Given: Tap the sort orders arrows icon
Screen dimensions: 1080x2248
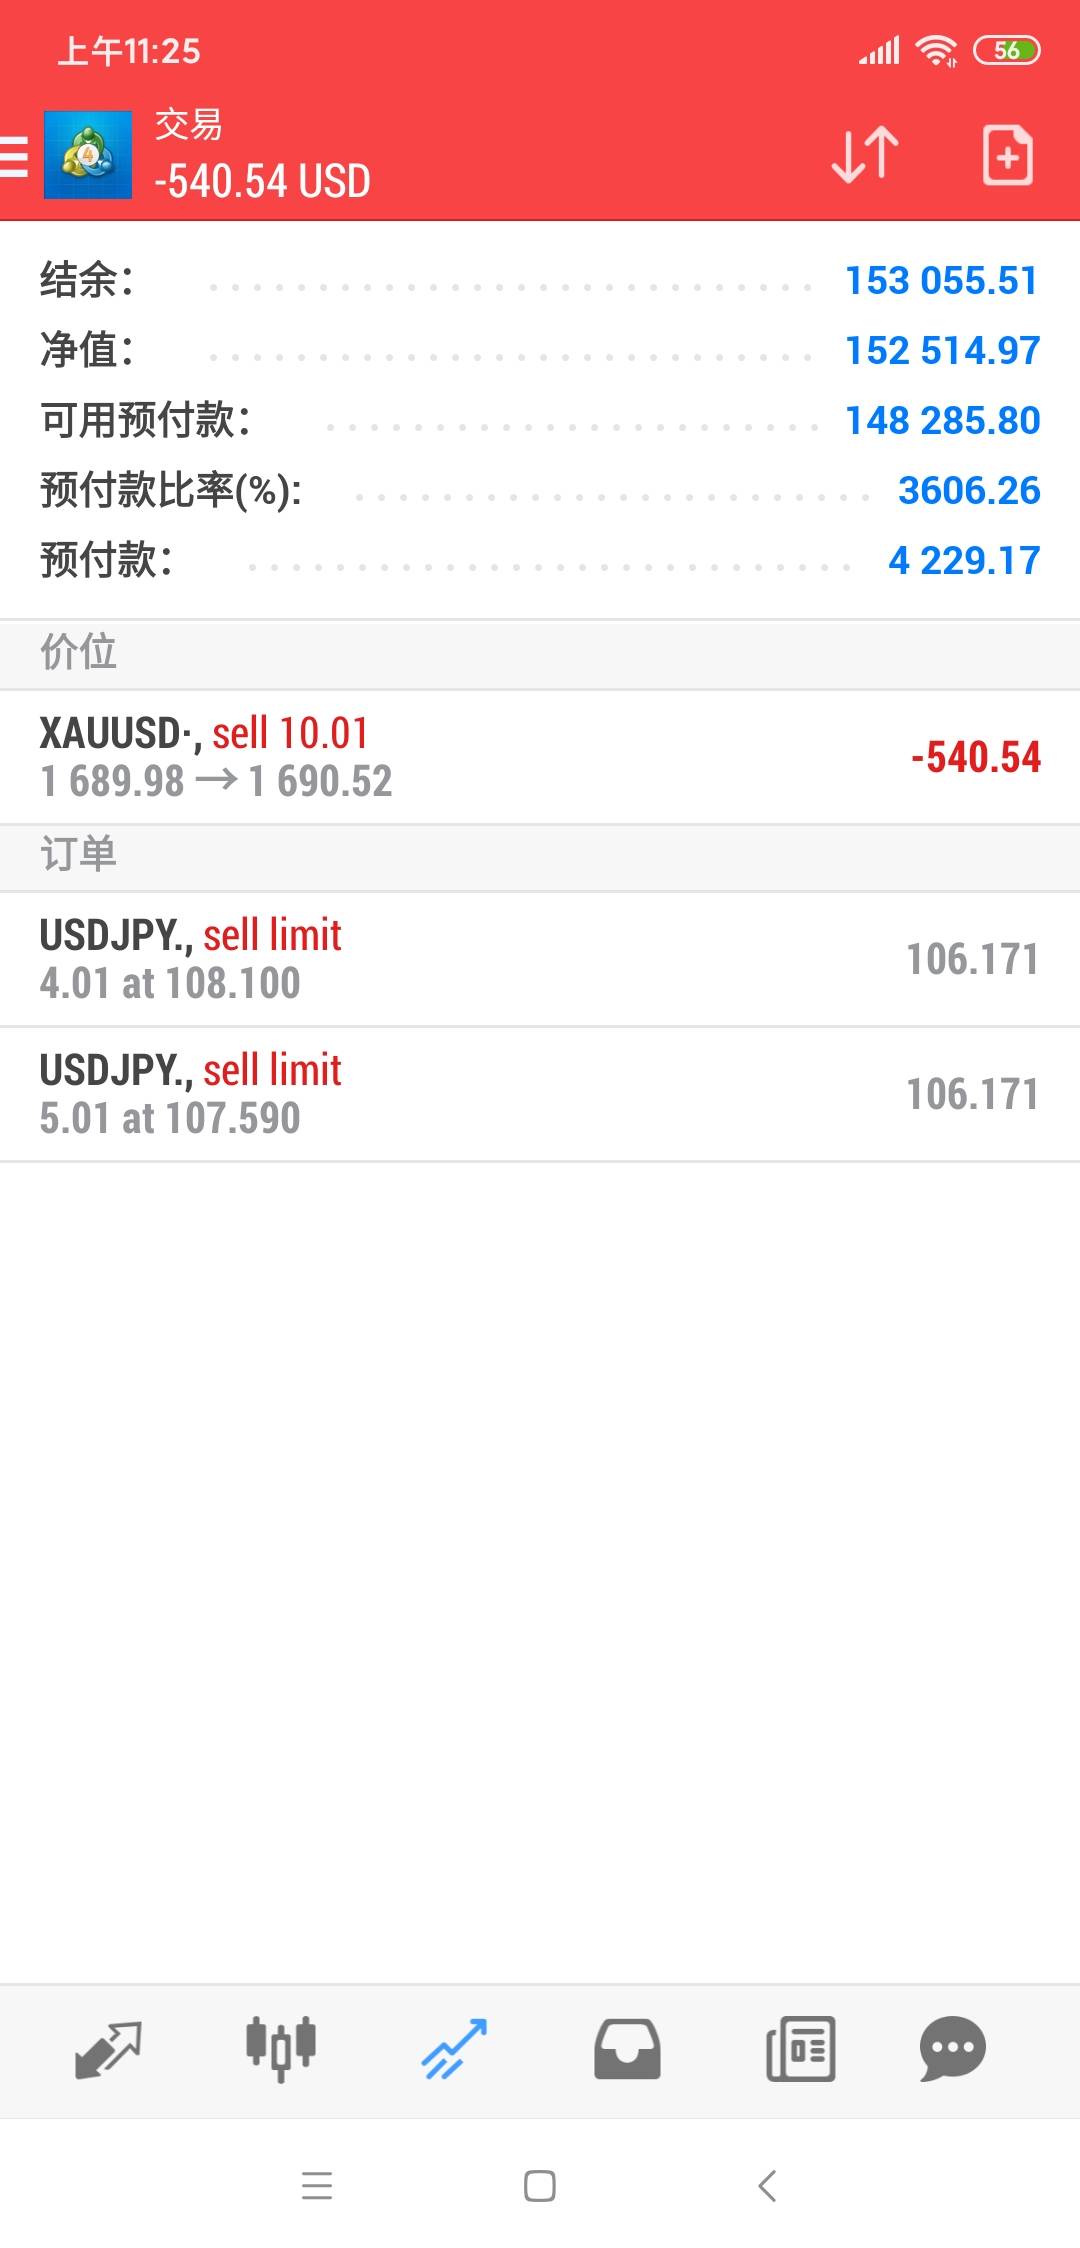Looking at the screenshot, I should (x=865, y=155).
